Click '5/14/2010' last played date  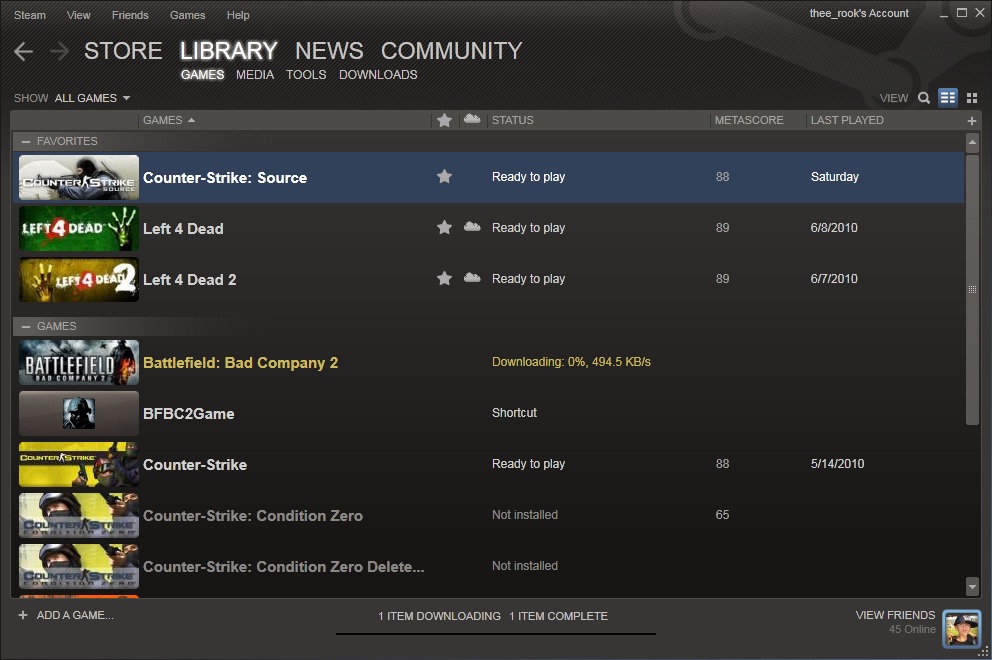(x=837, y=464)
